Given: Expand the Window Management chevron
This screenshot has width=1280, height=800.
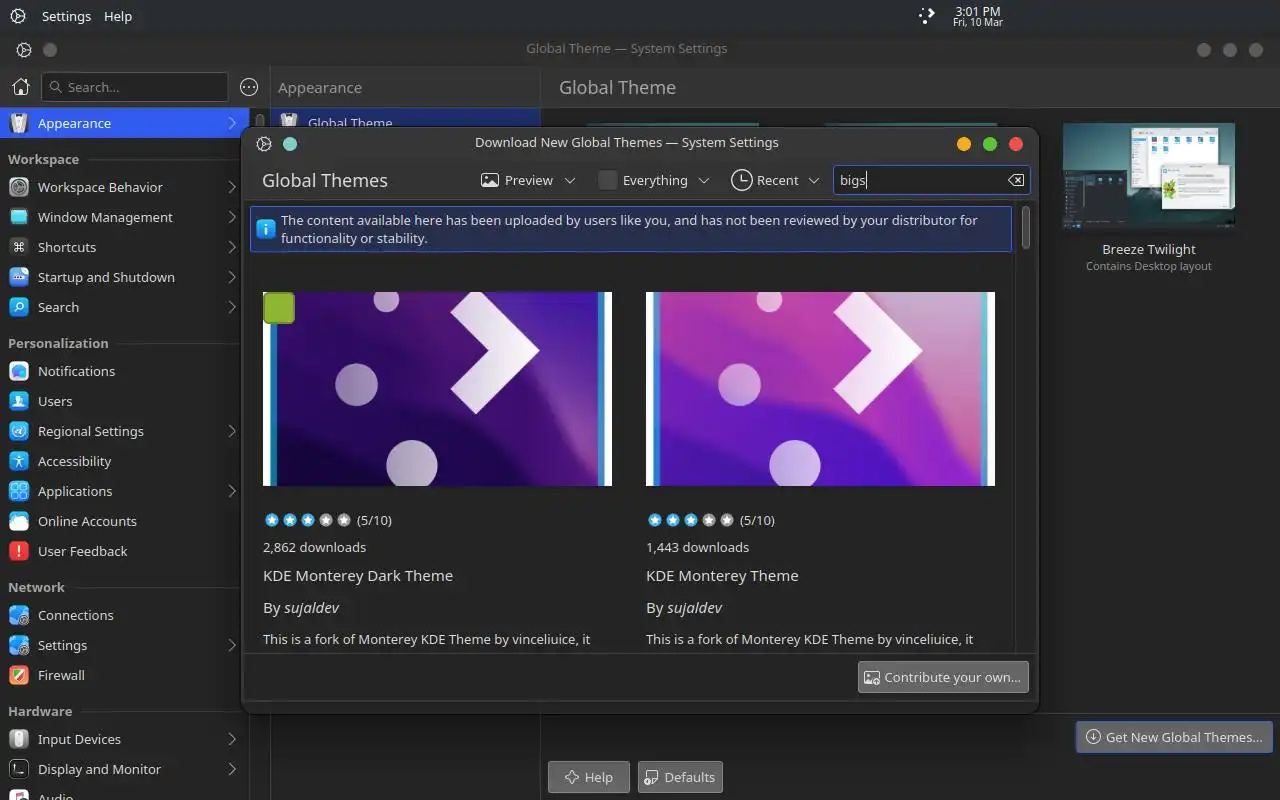Looking at the screenshot, I should pos(232,217).
